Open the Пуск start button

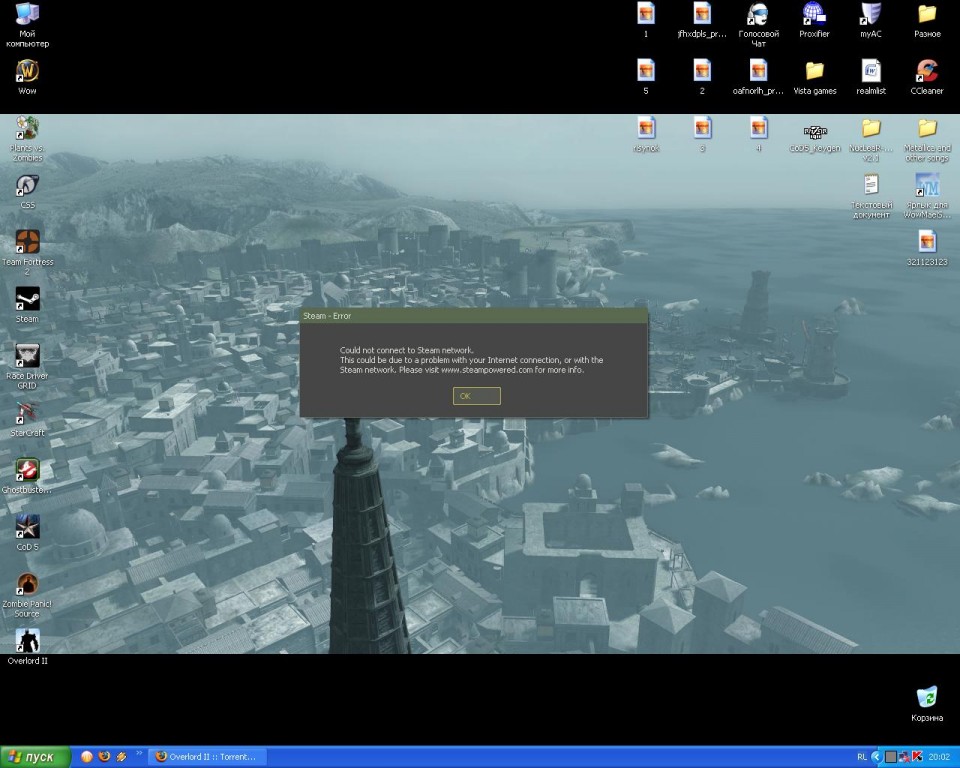pyautogui.click(x=36, y=757)
